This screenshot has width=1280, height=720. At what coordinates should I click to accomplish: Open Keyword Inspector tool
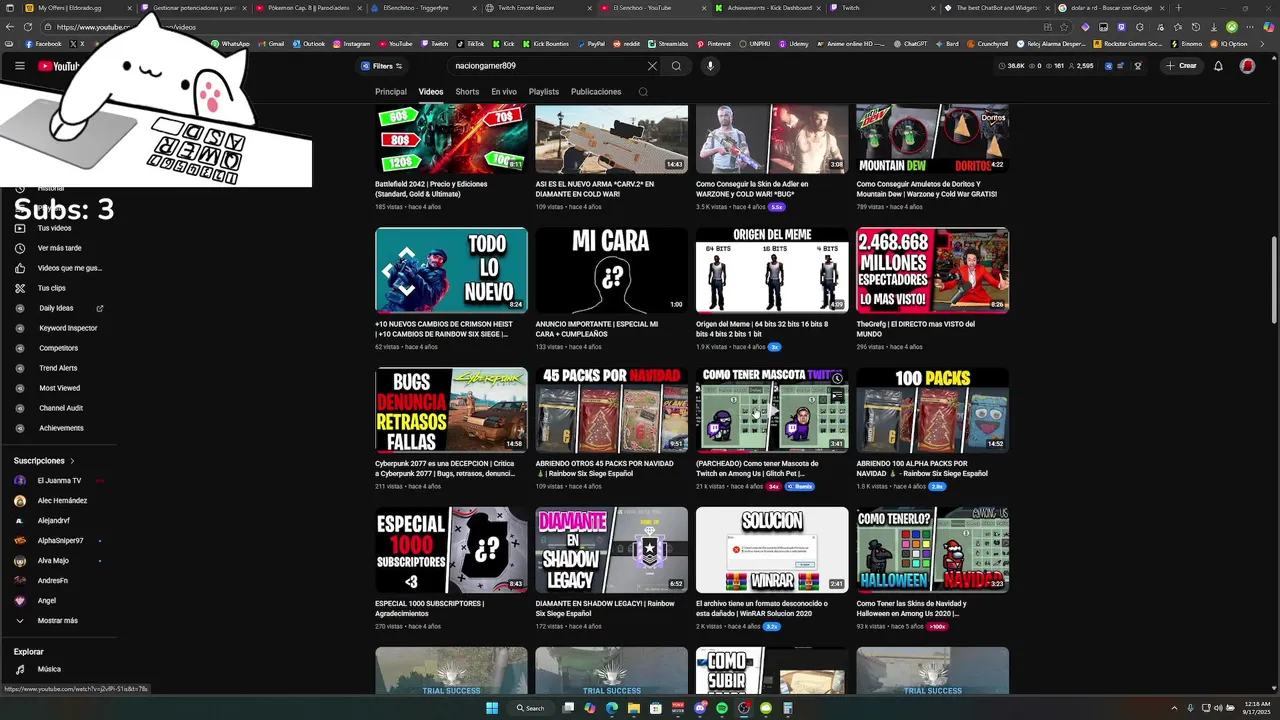pos(58,328)
